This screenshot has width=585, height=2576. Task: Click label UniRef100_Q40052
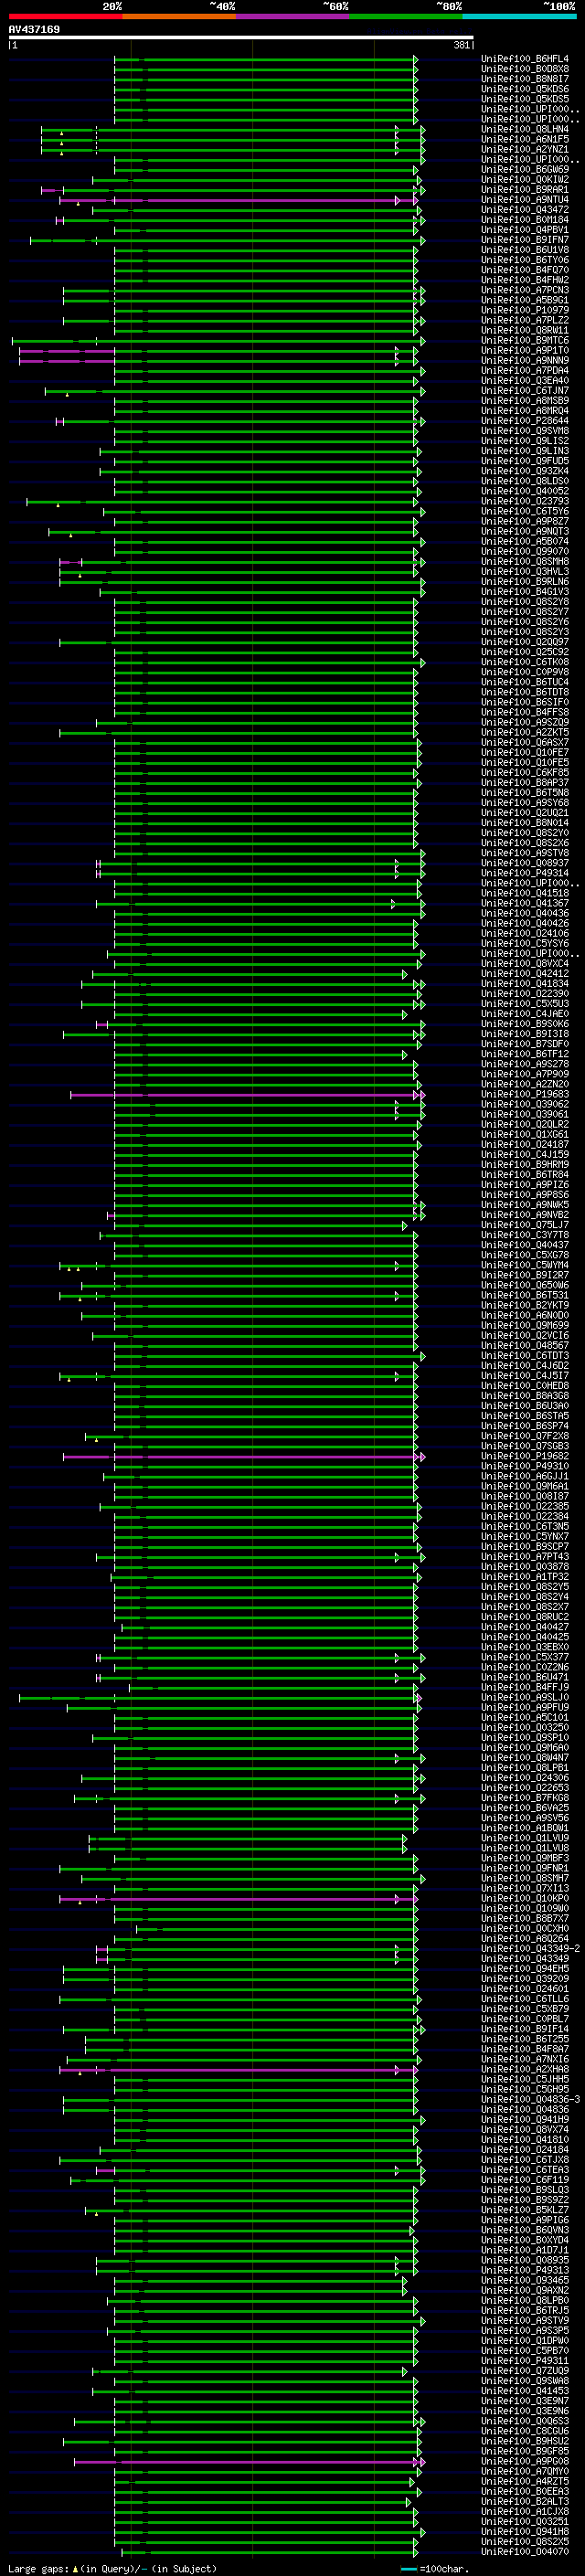pos(525,491)
